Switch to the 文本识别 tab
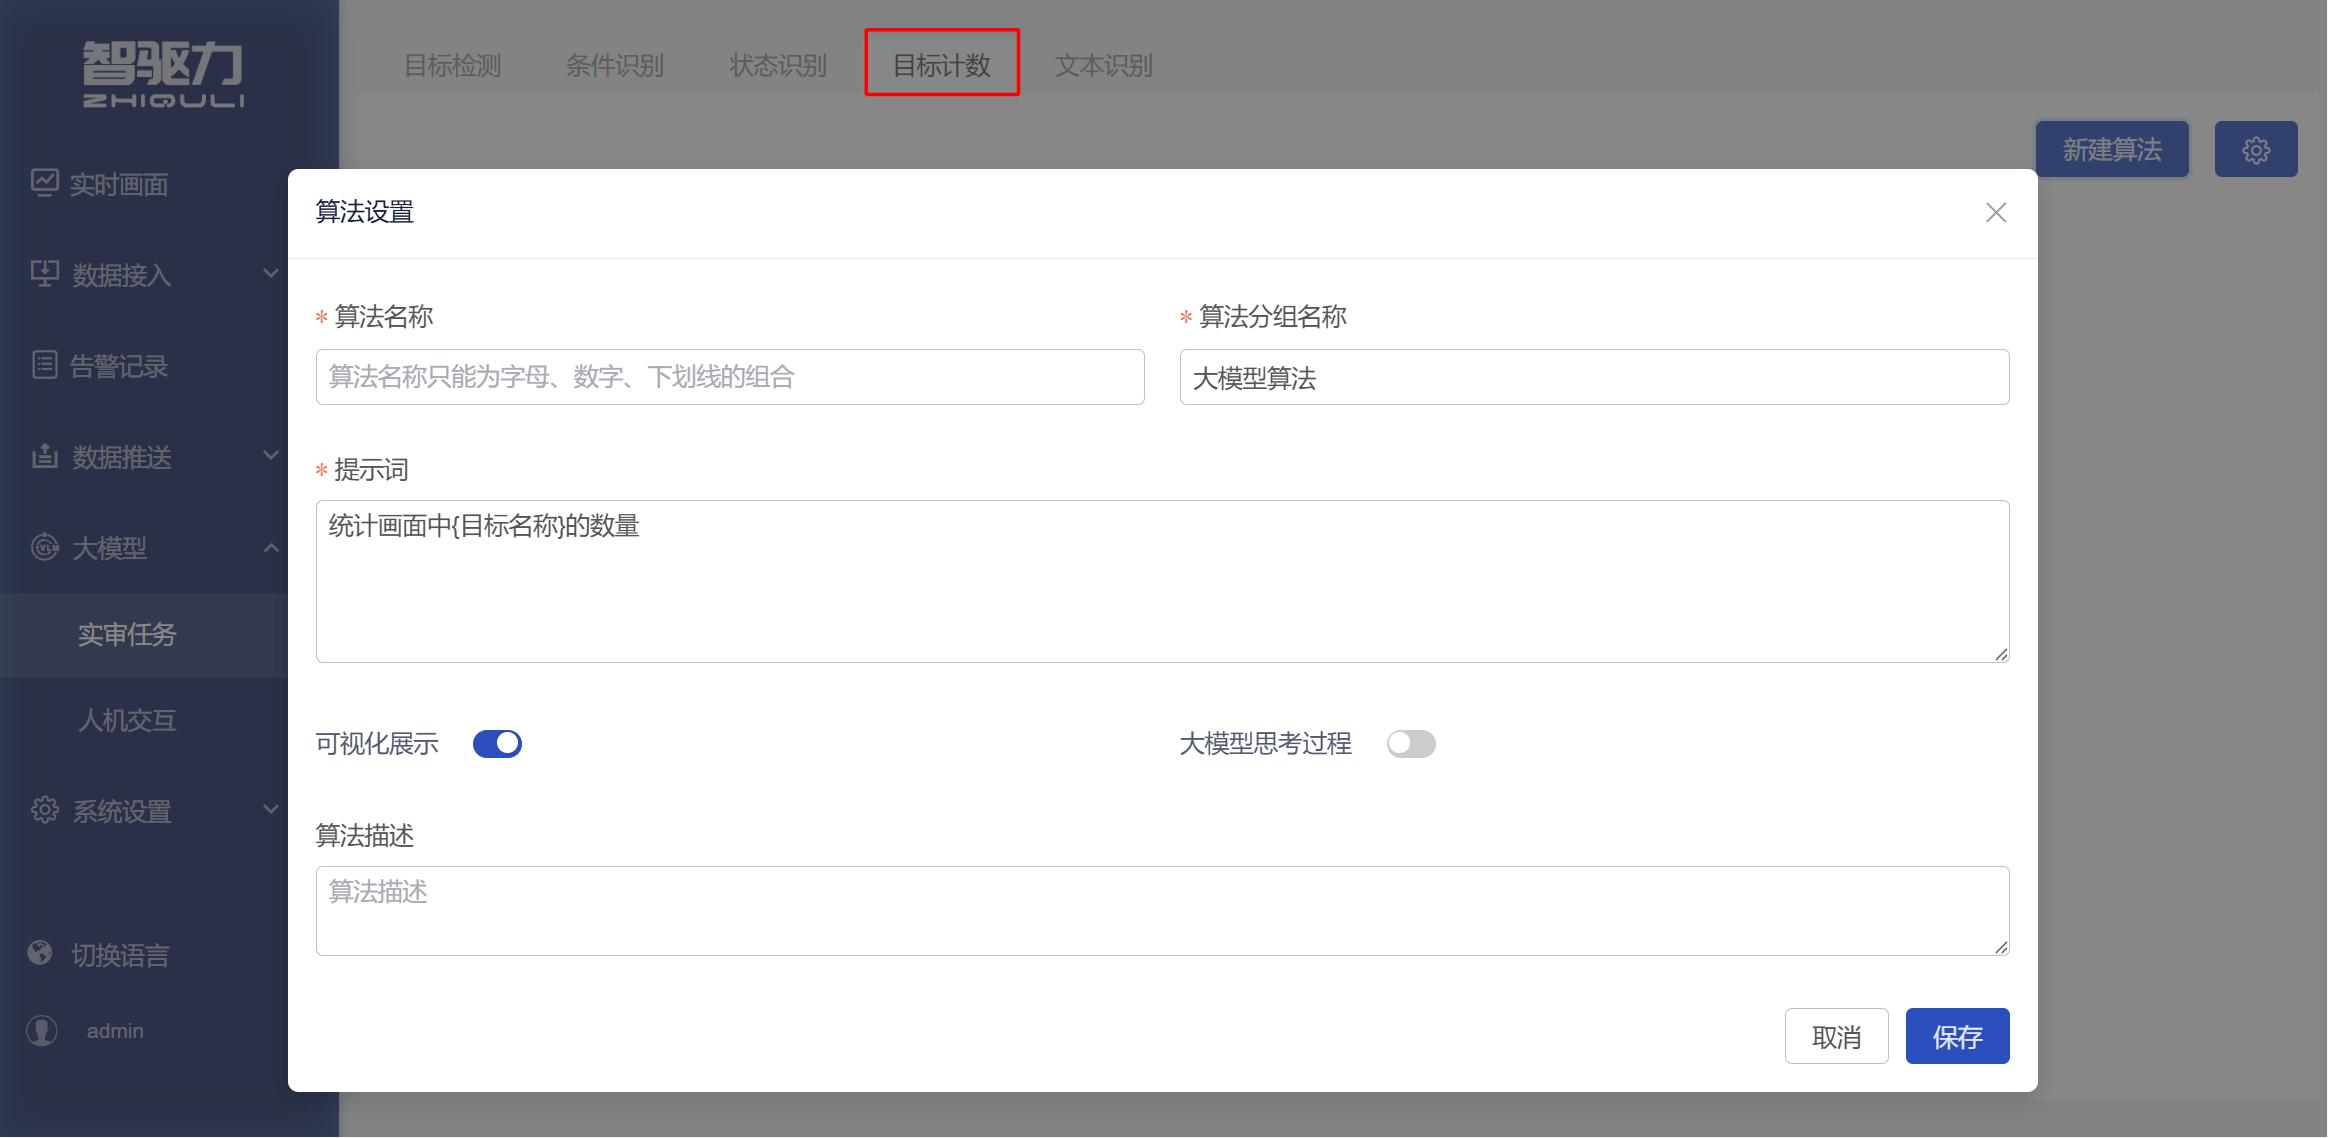Viewport: 2328px width, 1138px height. [1103, 65]
